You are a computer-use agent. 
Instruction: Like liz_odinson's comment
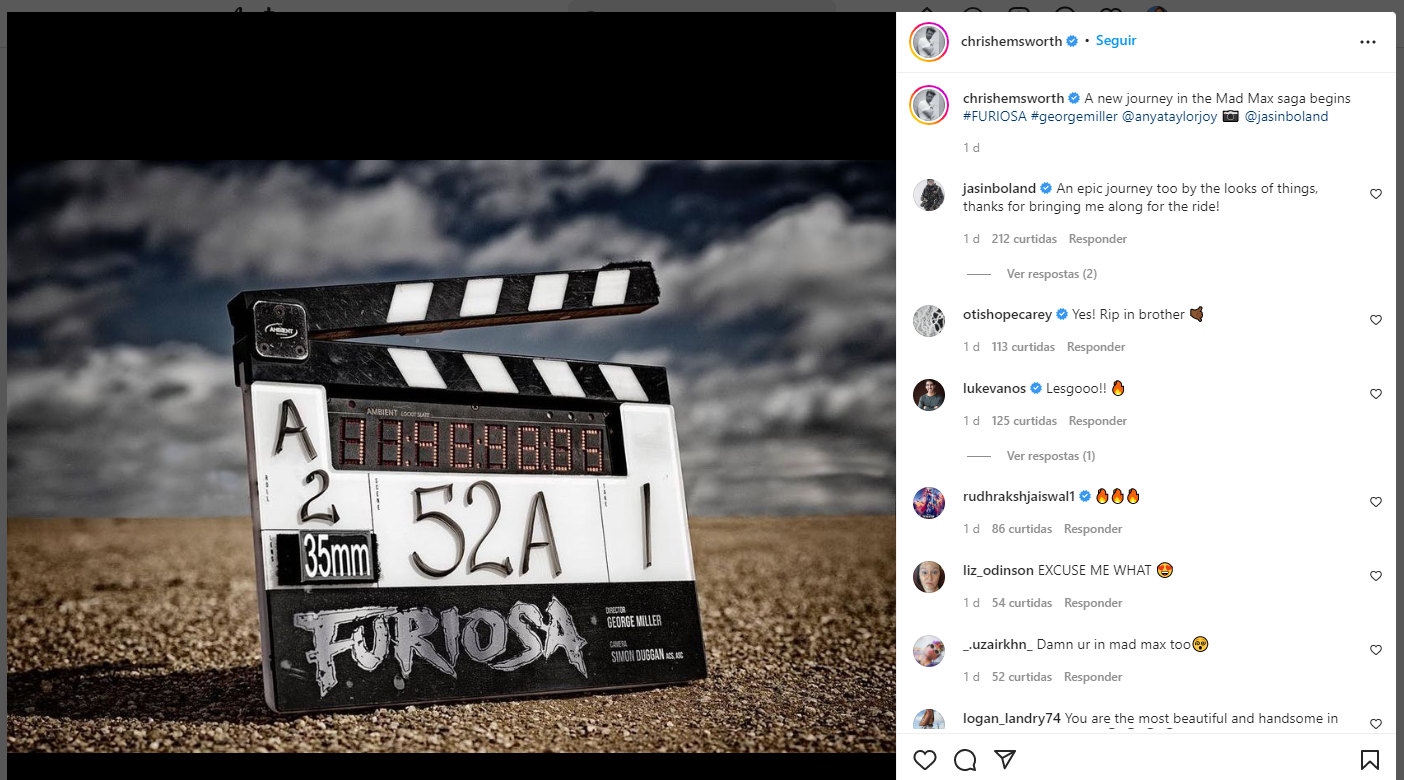coord(1376,576)
